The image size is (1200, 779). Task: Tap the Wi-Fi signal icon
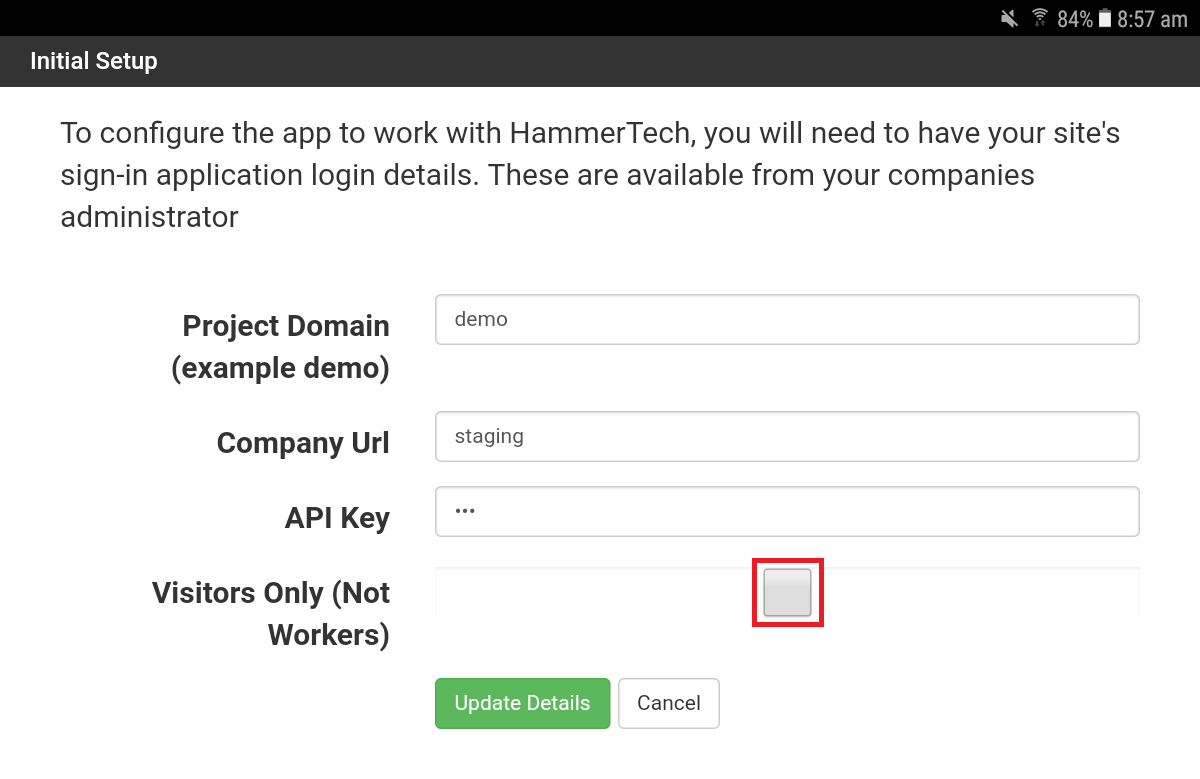tap(1040, 18)
